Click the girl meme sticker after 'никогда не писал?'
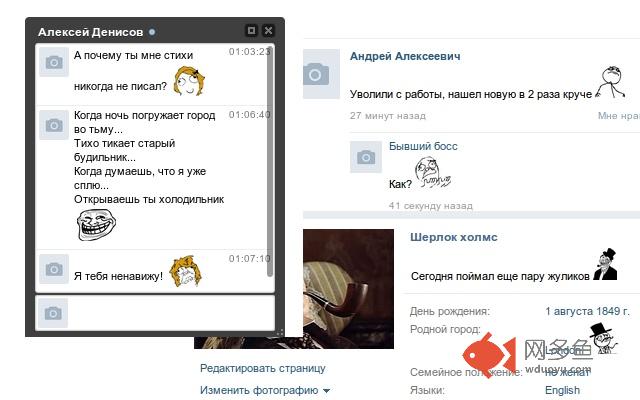Viewport: 640px width, 400px height. (x=189, y=81)
